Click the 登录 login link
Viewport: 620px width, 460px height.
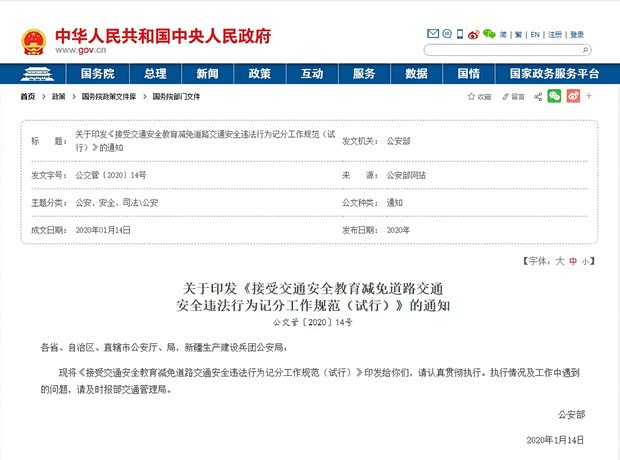pyautogui.click(x=578, y=34)
